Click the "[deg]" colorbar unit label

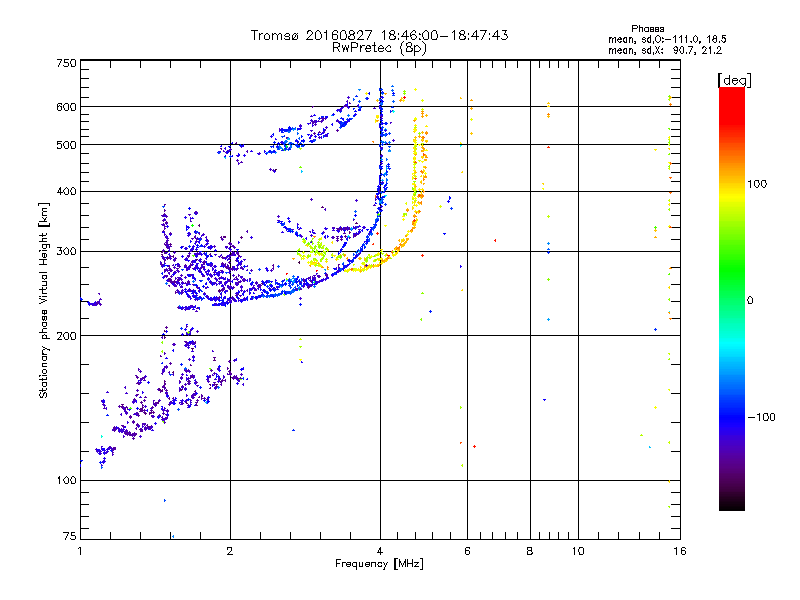pyautogui.click(x=734, y=80)
